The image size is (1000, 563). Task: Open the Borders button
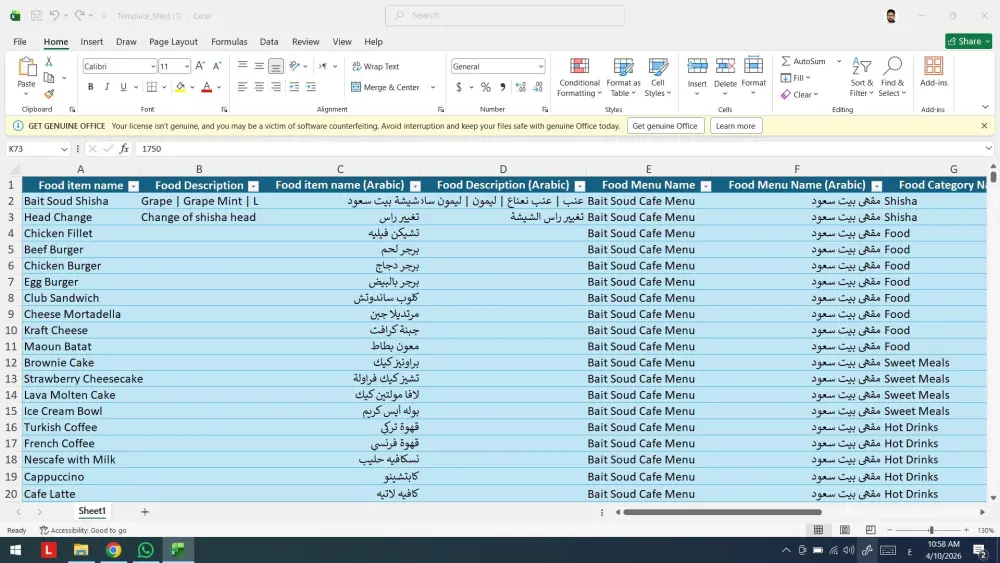click(x=152, y=87)
